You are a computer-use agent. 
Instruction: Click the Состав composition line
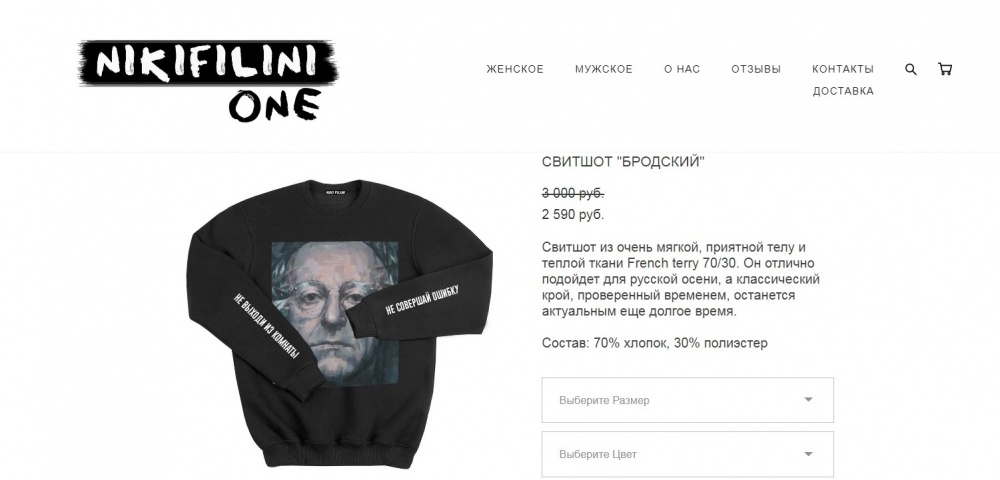click(654, 343)
